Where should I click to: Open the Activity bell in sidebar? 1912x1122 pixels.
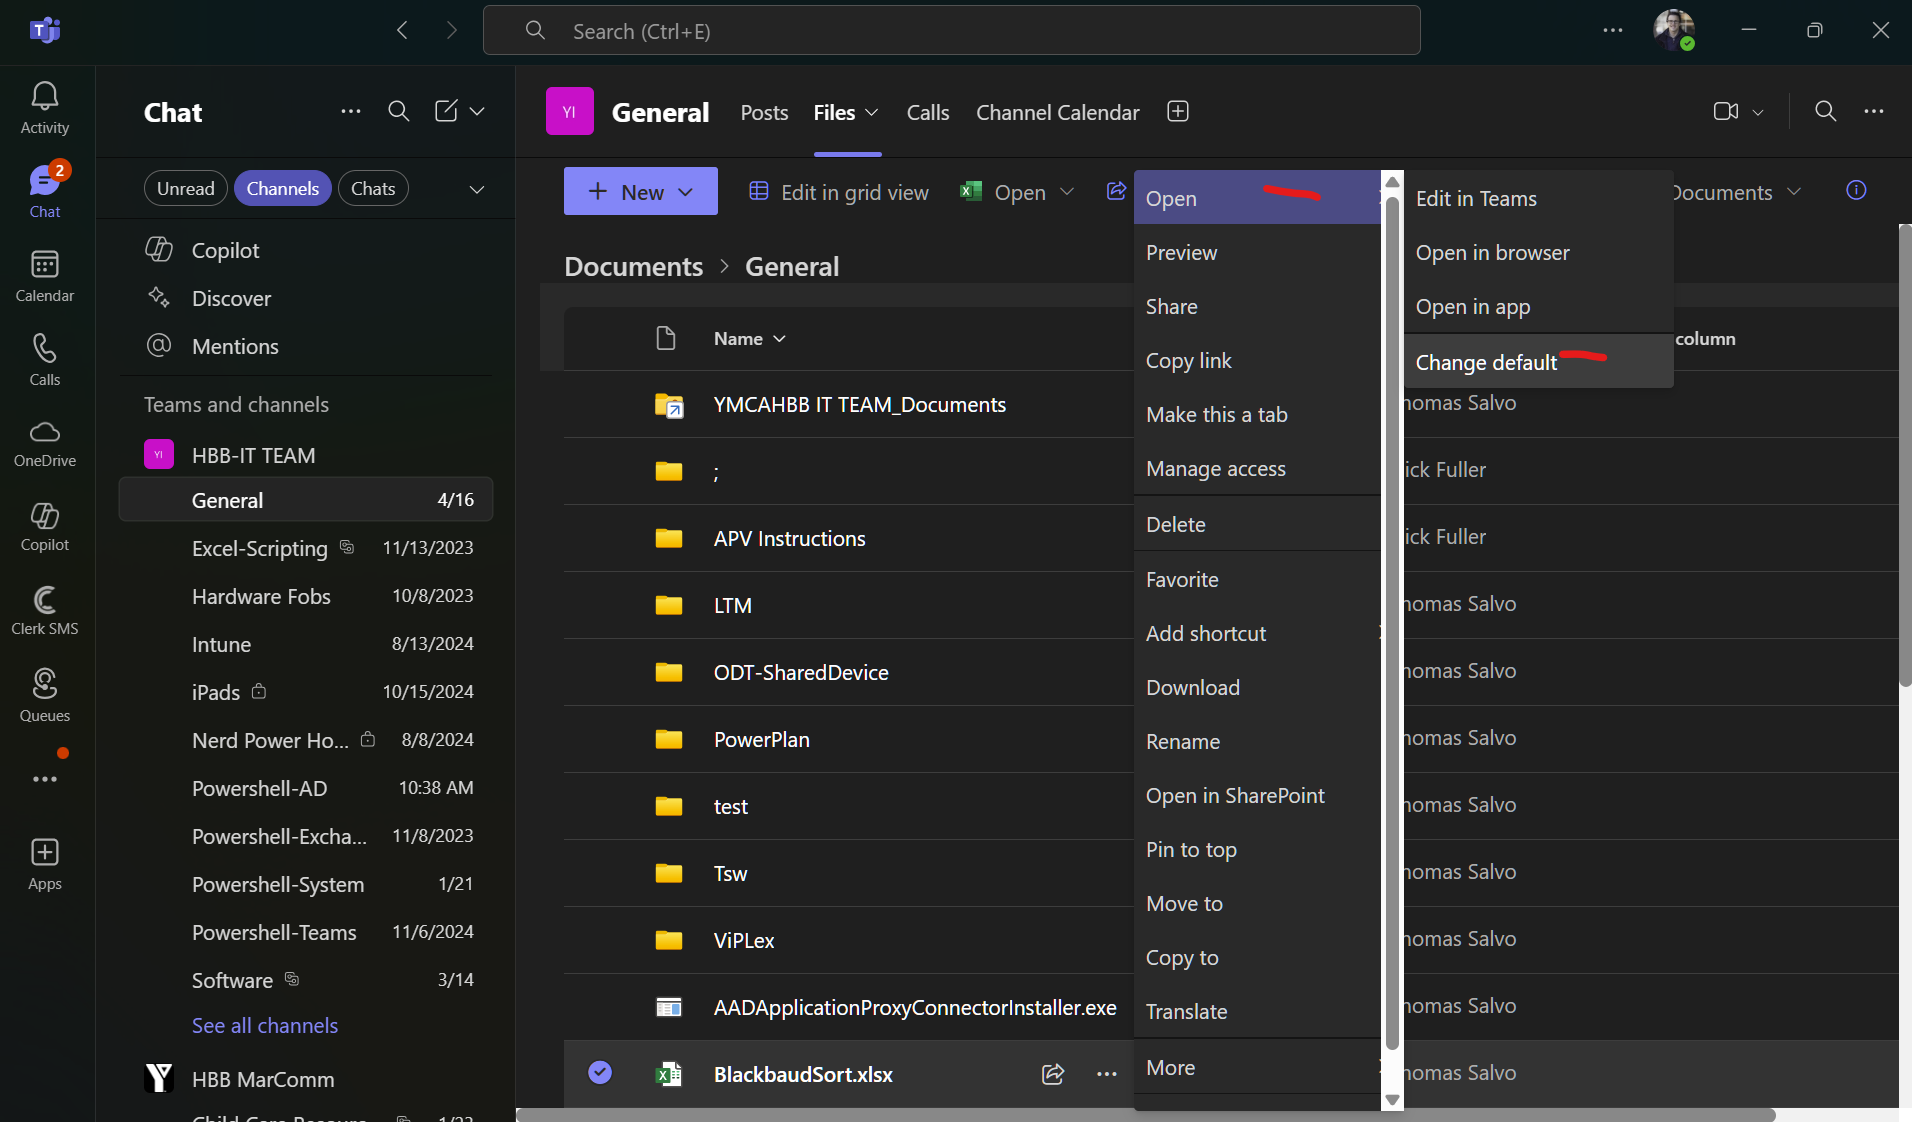tap(45, 107)
